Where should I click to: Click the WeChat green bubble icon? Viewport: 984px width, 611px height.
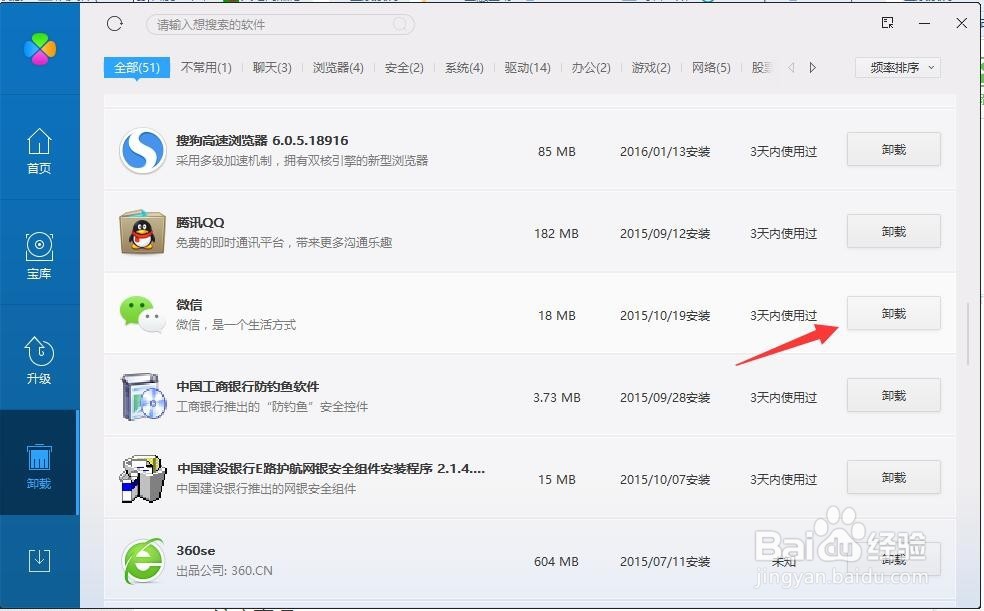pyautogui.click(x=142, y=314)
